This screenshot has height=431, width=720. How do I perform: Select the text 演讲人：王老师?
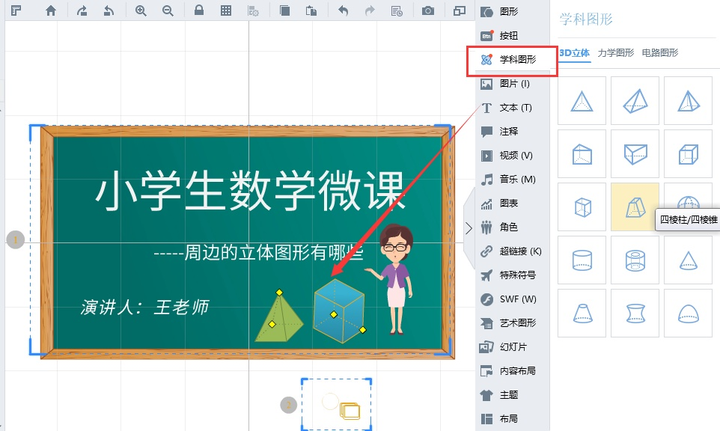click(x=145, y=307)
